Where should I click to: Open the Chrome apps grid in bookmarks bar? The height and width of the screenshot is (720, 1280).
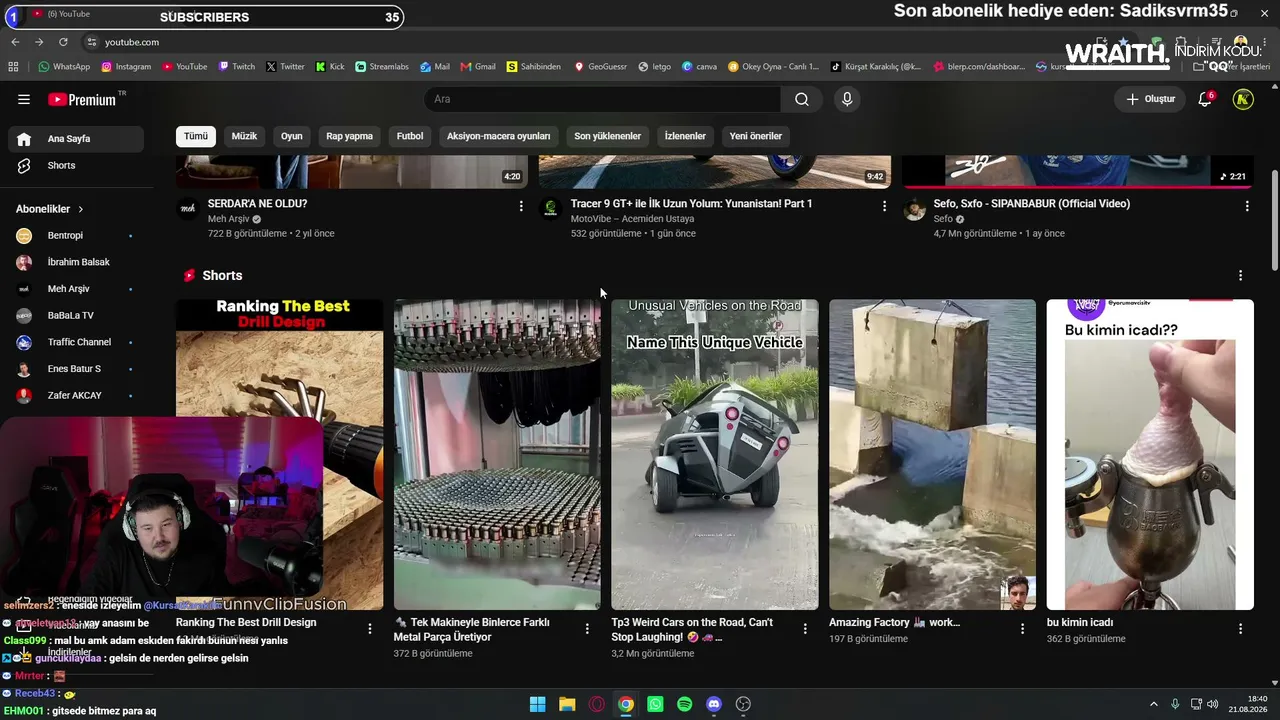[13, 67]
